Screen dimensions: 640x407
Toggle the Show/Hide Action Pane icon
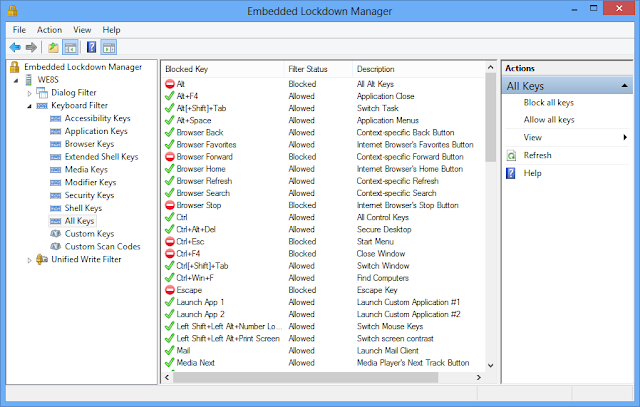point(109,47)
